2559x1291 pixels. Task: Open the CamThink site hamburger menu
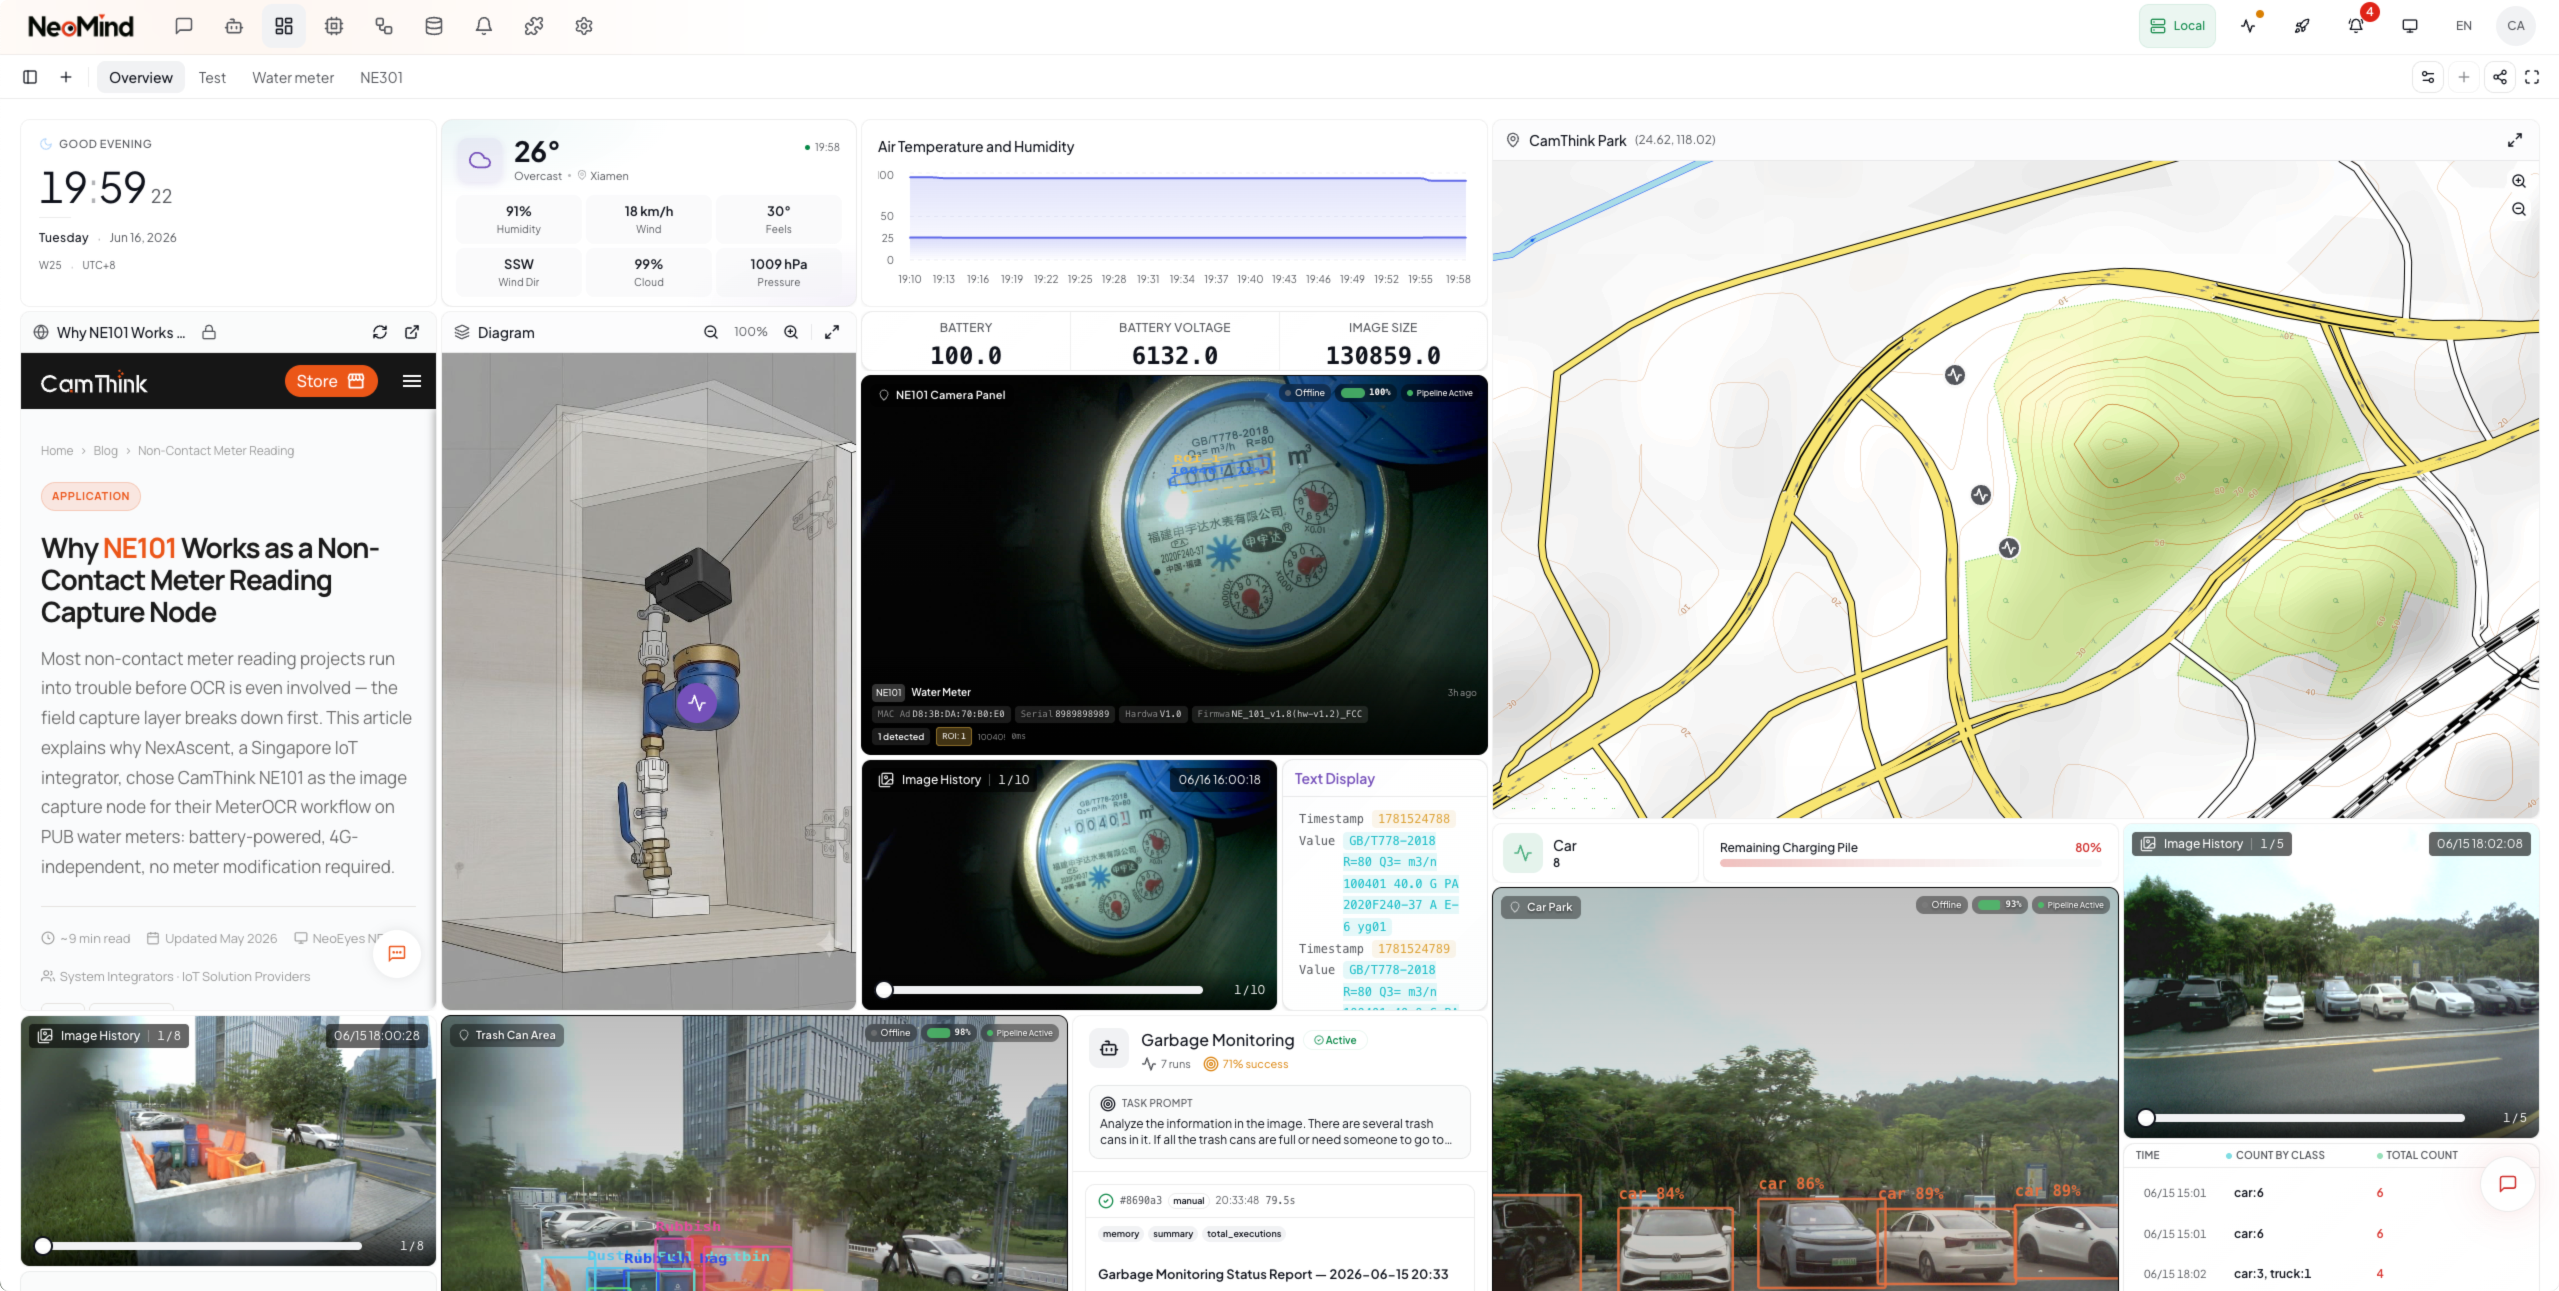pos(412,381)
